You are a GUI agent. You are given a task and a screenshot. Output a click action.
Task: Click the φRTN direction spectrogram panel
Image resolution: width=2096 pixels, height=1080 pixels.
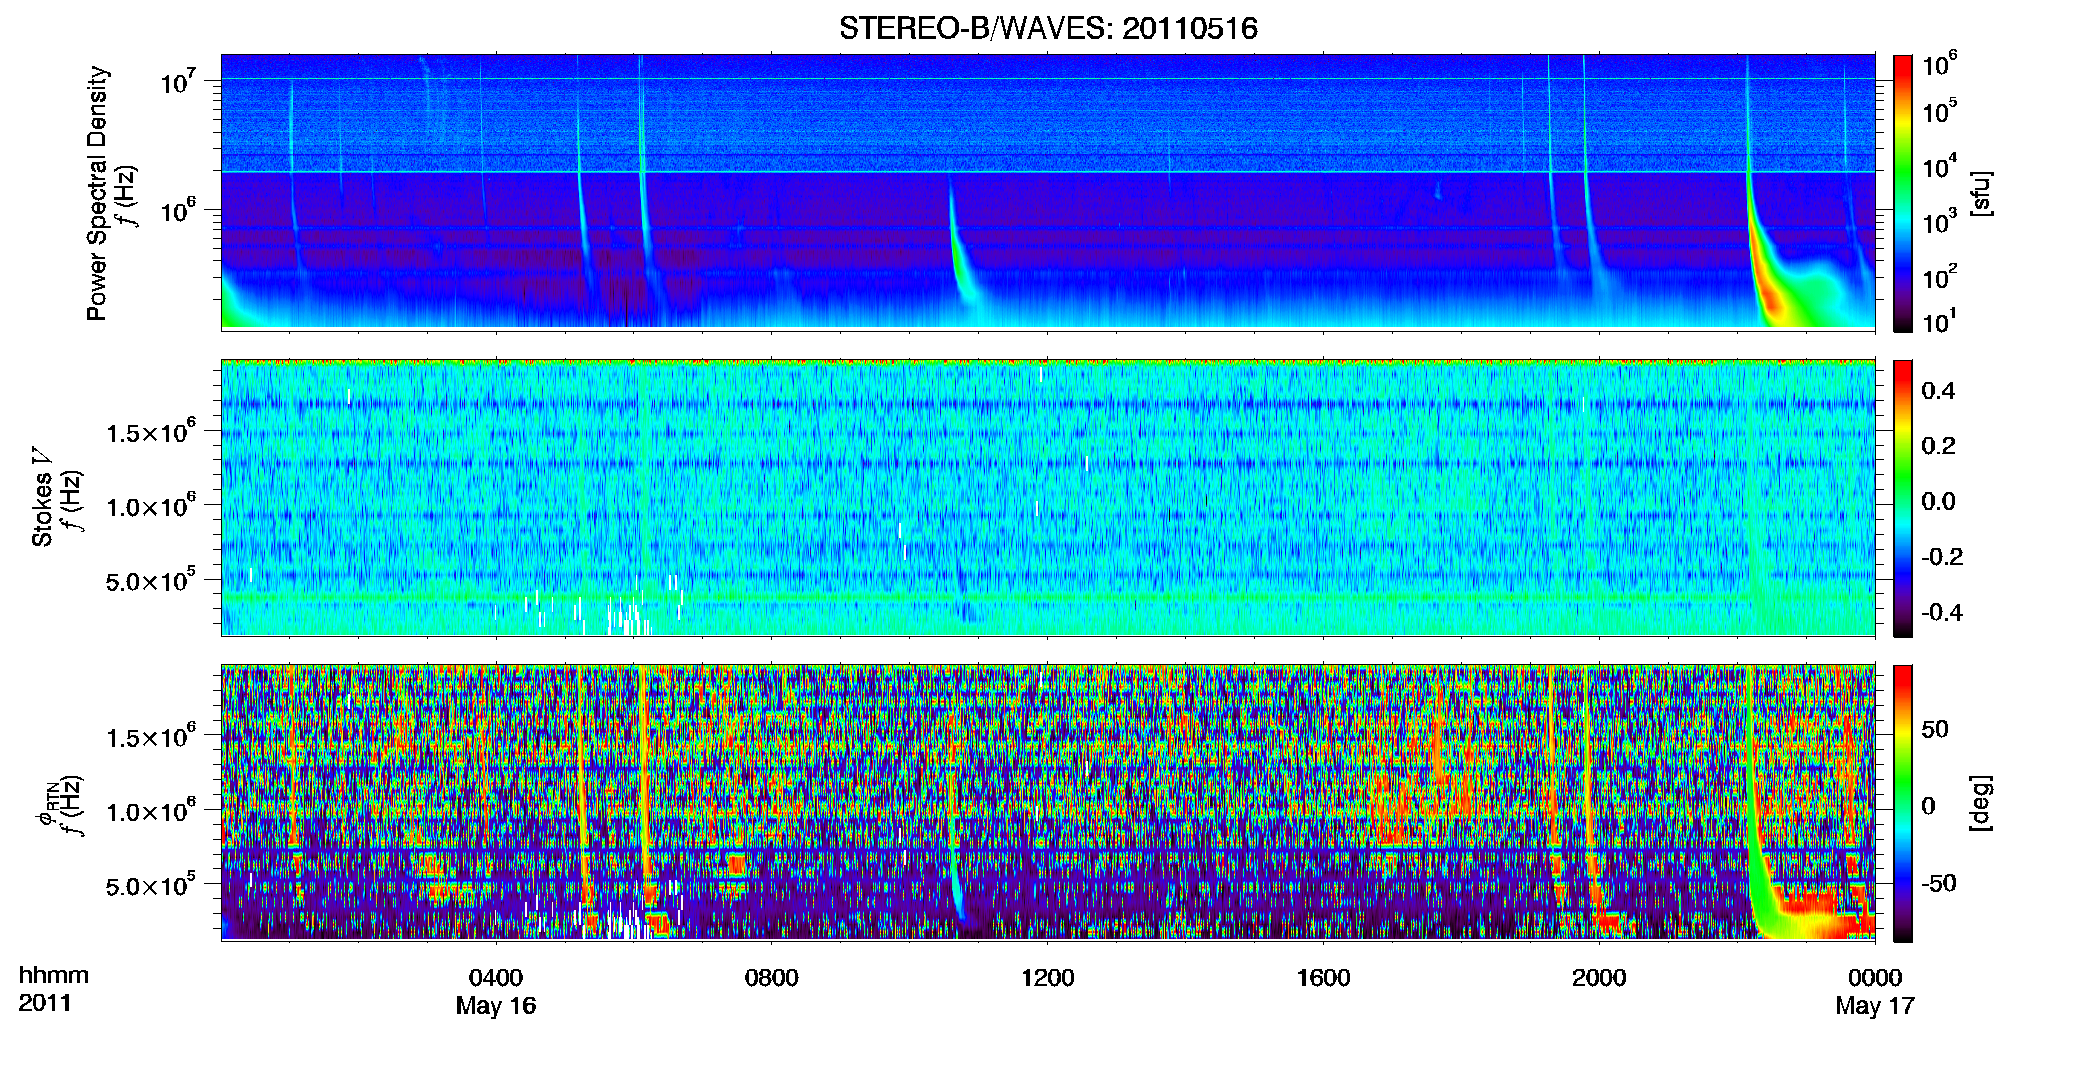point(1048,803)
